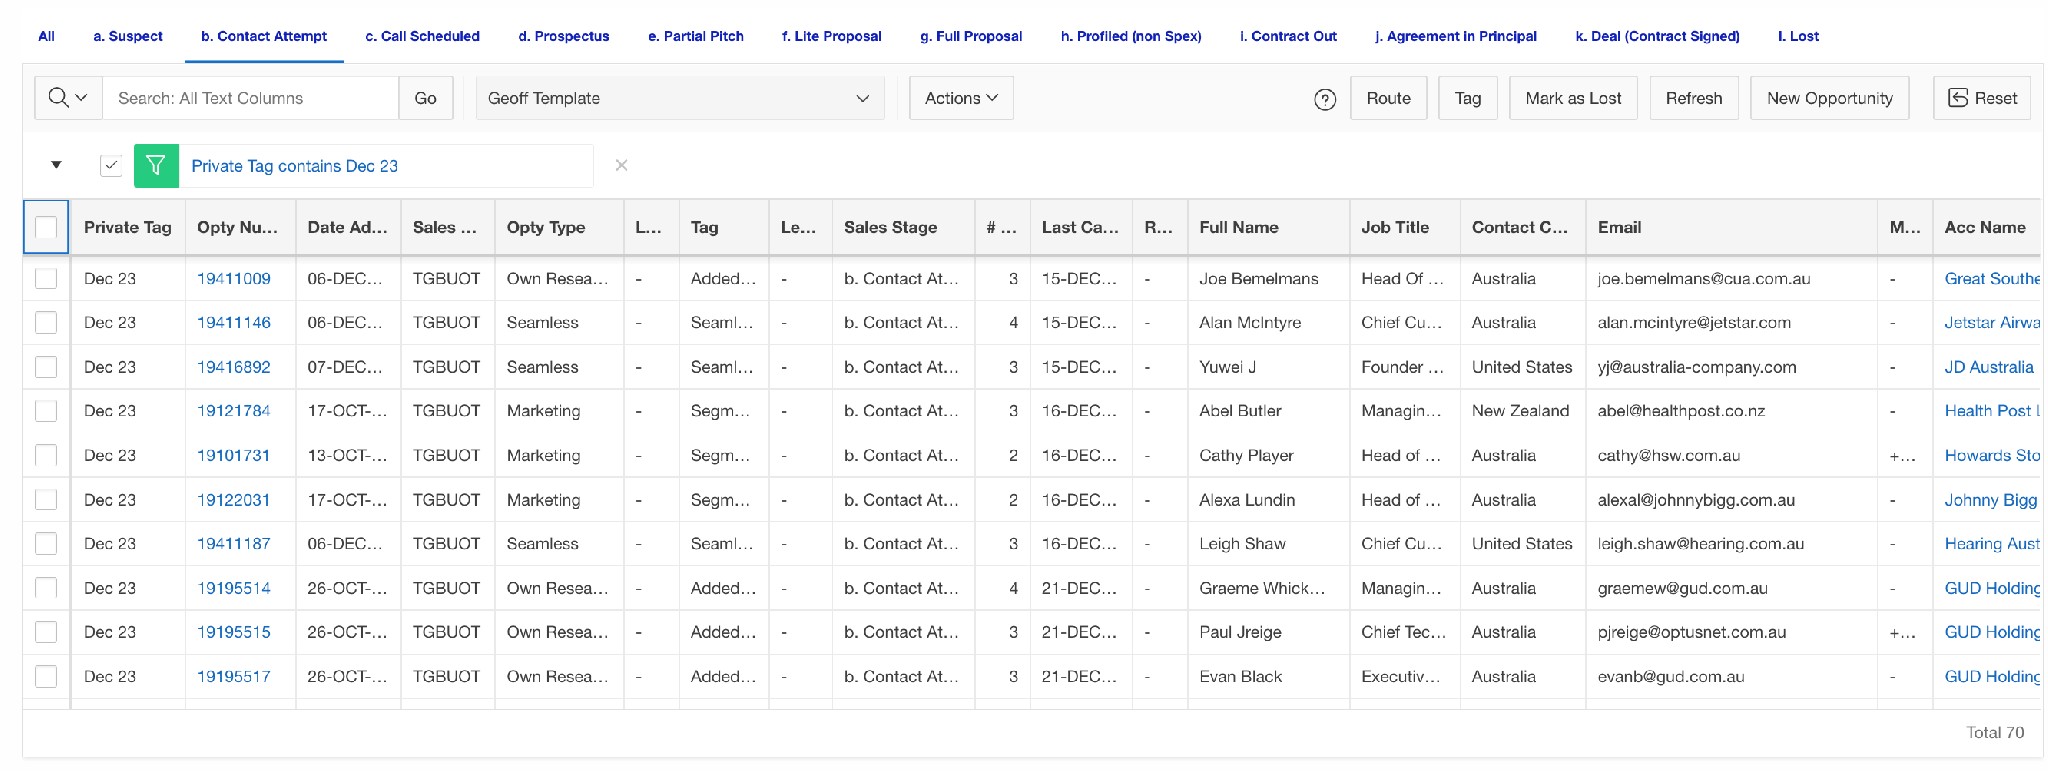Expand the Actions menu
Image resolution: width=2048 pixels, height=771 pixels.
[x=960, y=98]
